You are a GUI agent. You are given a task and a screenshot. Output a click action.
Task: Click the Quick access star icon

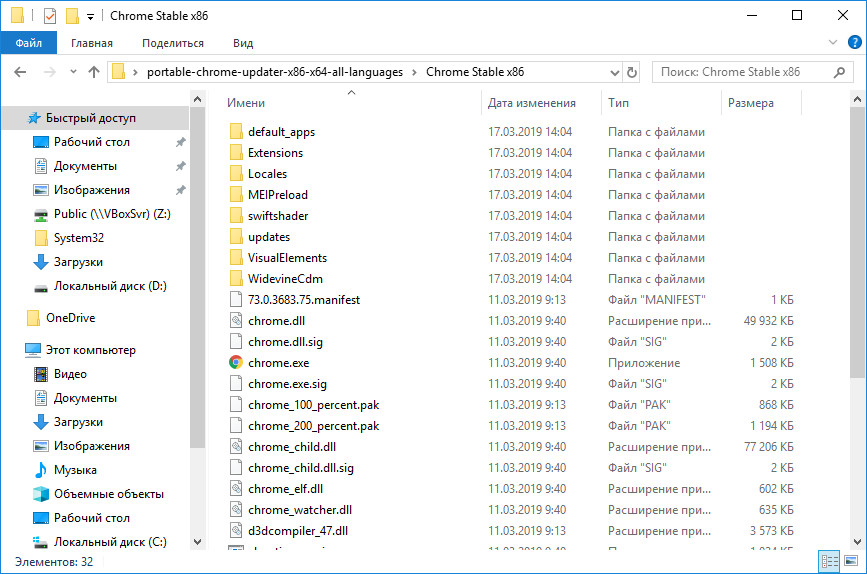pos(34,118)
